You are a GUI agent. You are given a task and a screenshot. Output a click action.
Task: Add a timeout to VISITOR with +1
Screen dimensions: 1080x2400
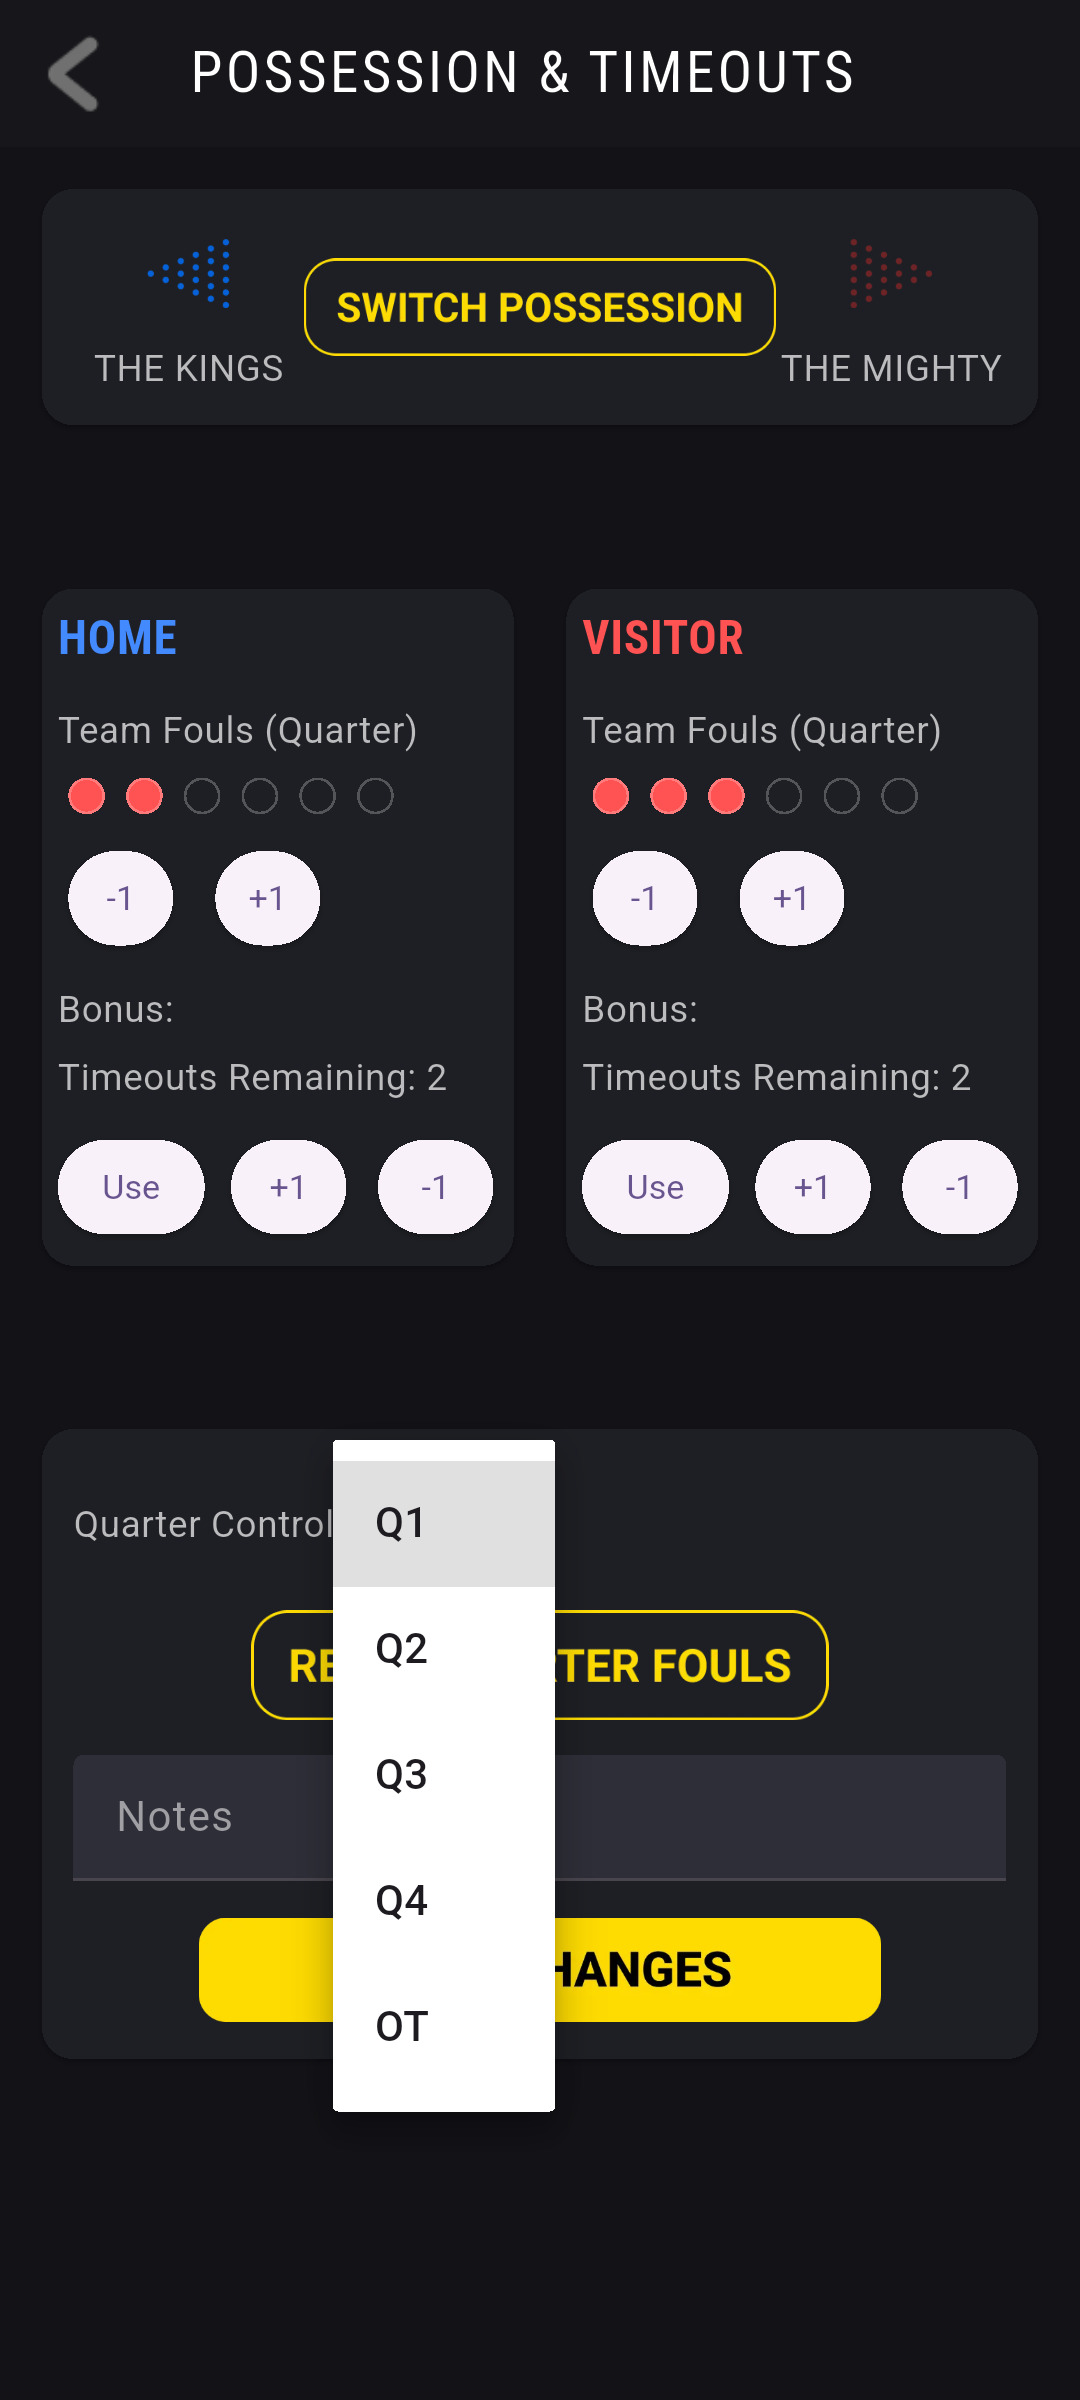[x=812, y=1187]
